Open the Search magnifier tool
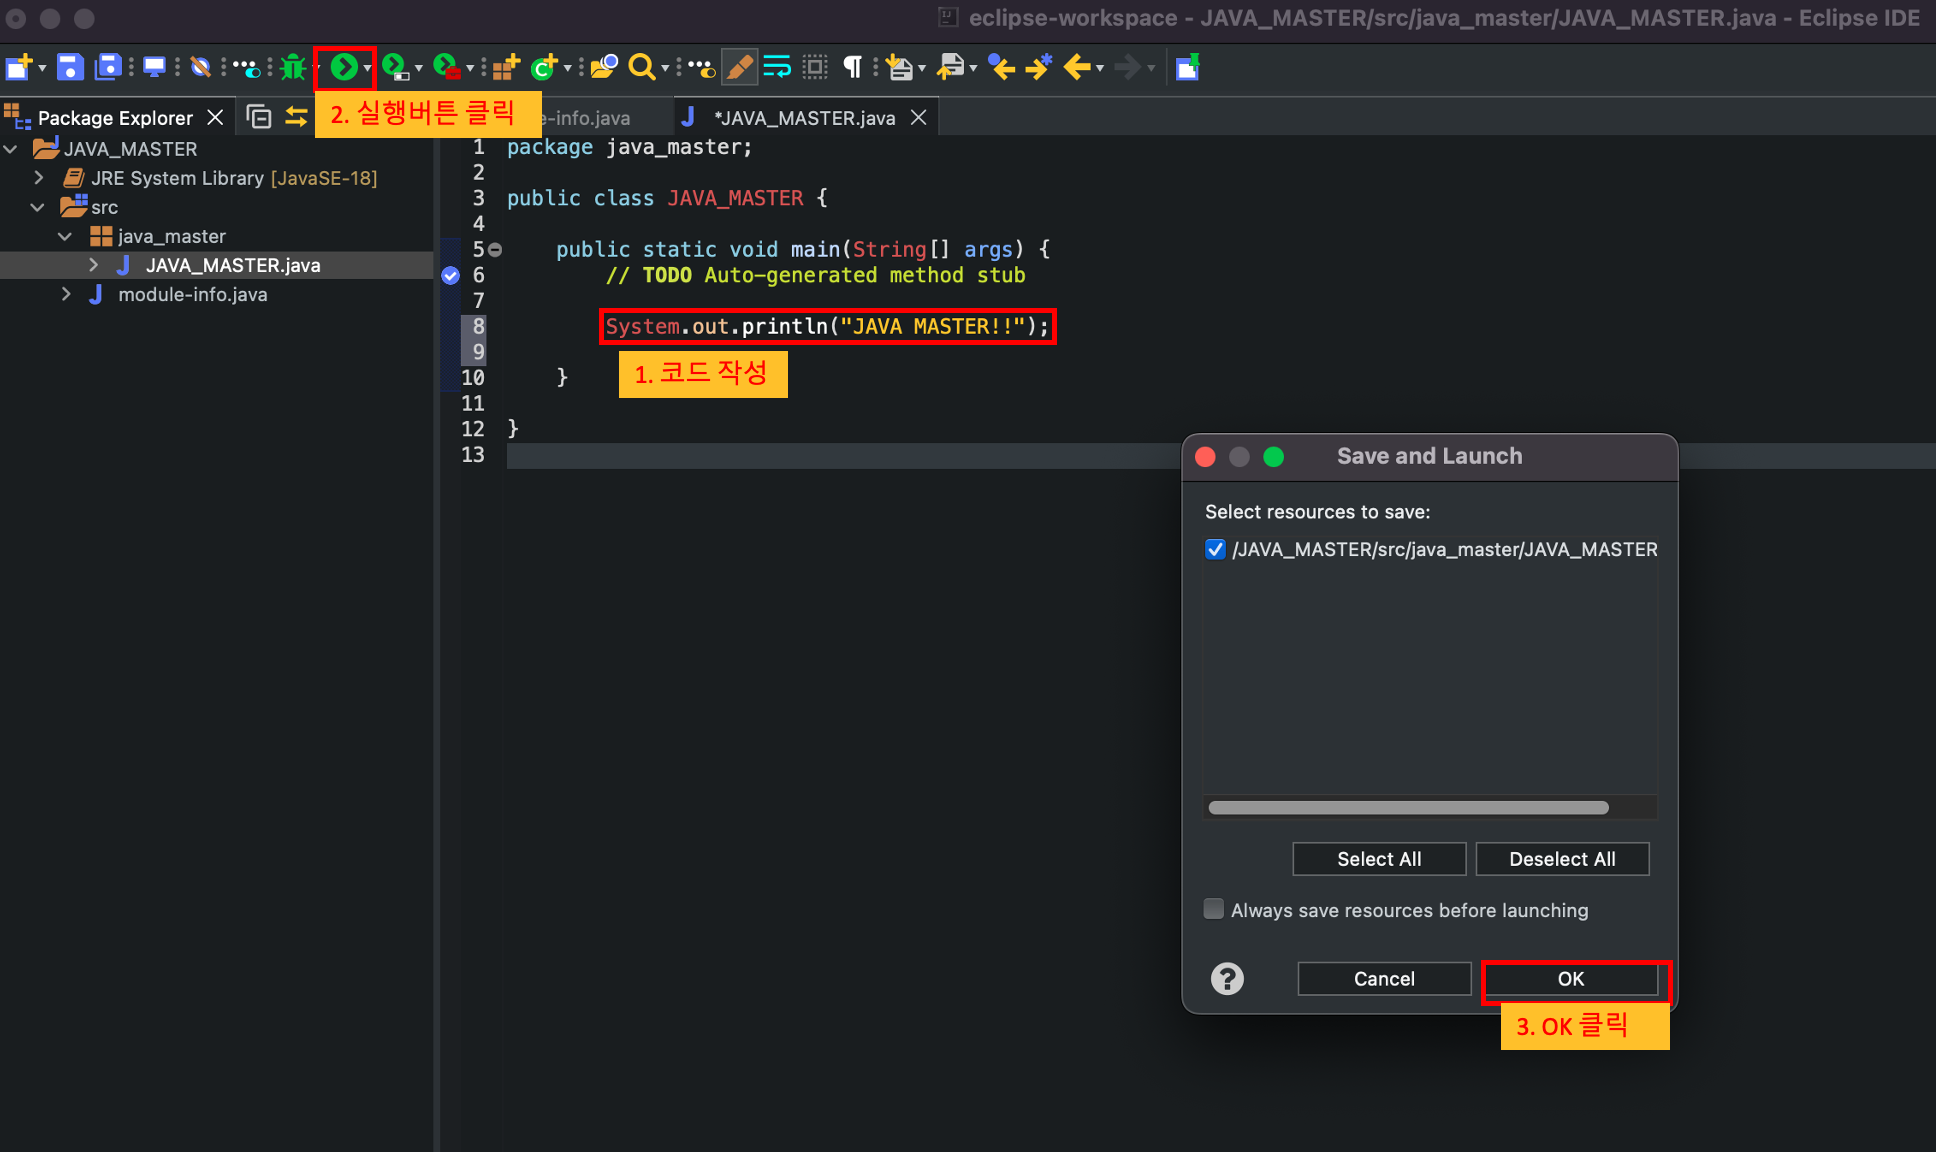1940x1152 pixels. (x=641, y=68)
